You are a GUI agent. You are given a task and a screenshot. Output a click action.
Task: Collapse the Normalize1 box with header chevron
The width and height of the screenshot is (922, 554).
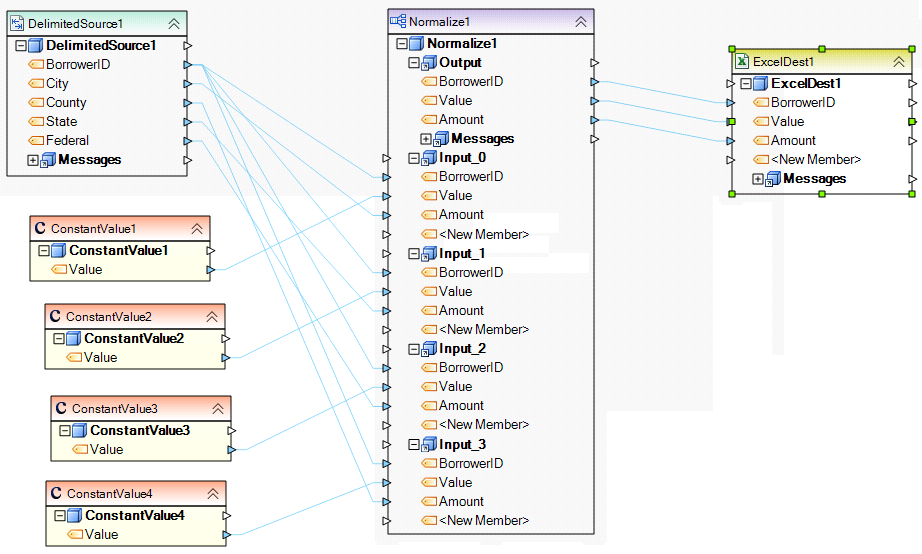tap(581, 21)
